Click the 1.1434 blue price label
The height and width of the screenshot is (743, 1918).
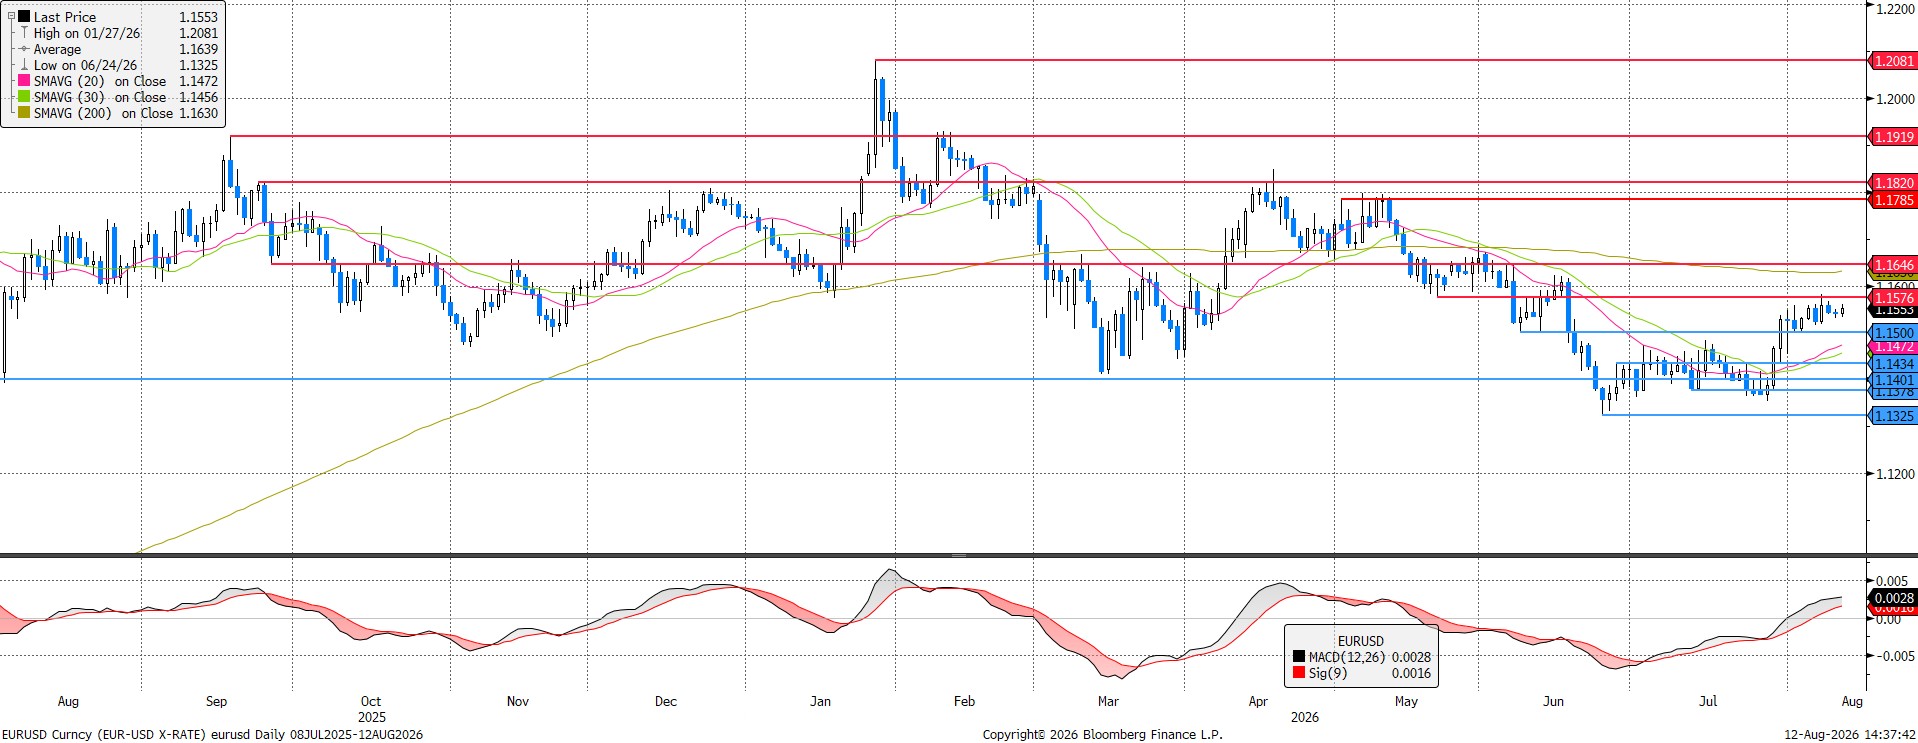(1893, 364)
